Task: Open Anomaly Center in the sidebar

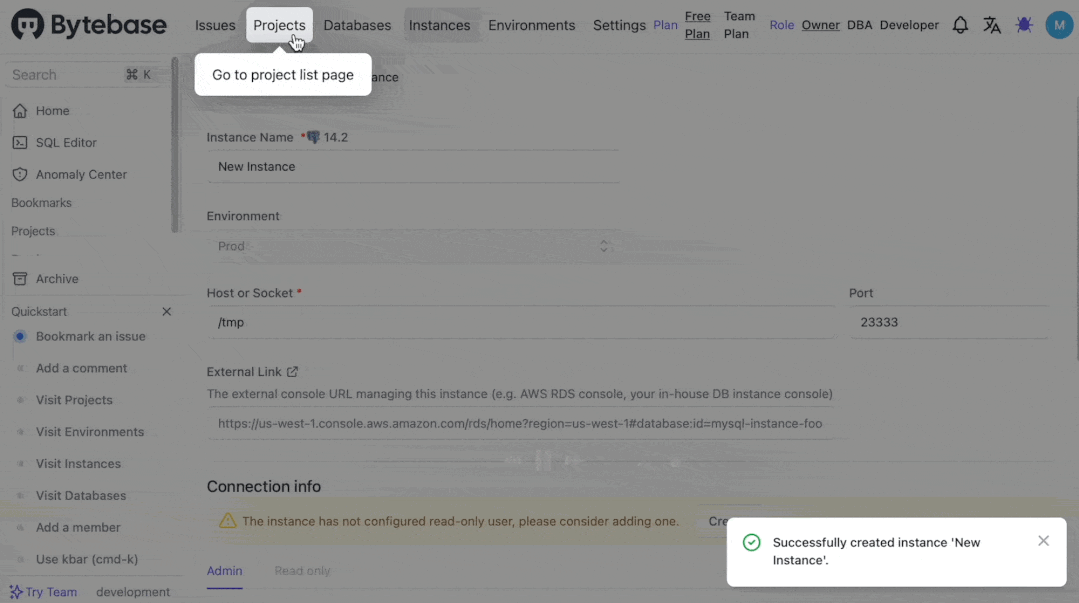Action: (81, 174)
